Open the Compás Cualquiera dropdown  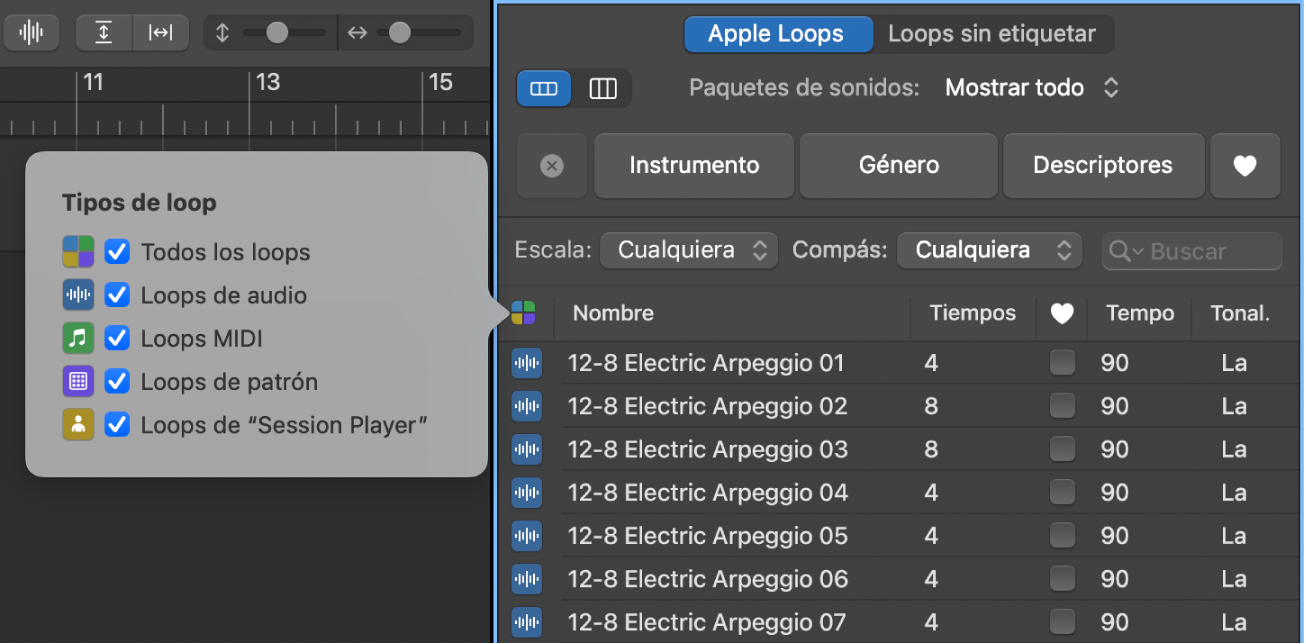click(x=989, y=250)
